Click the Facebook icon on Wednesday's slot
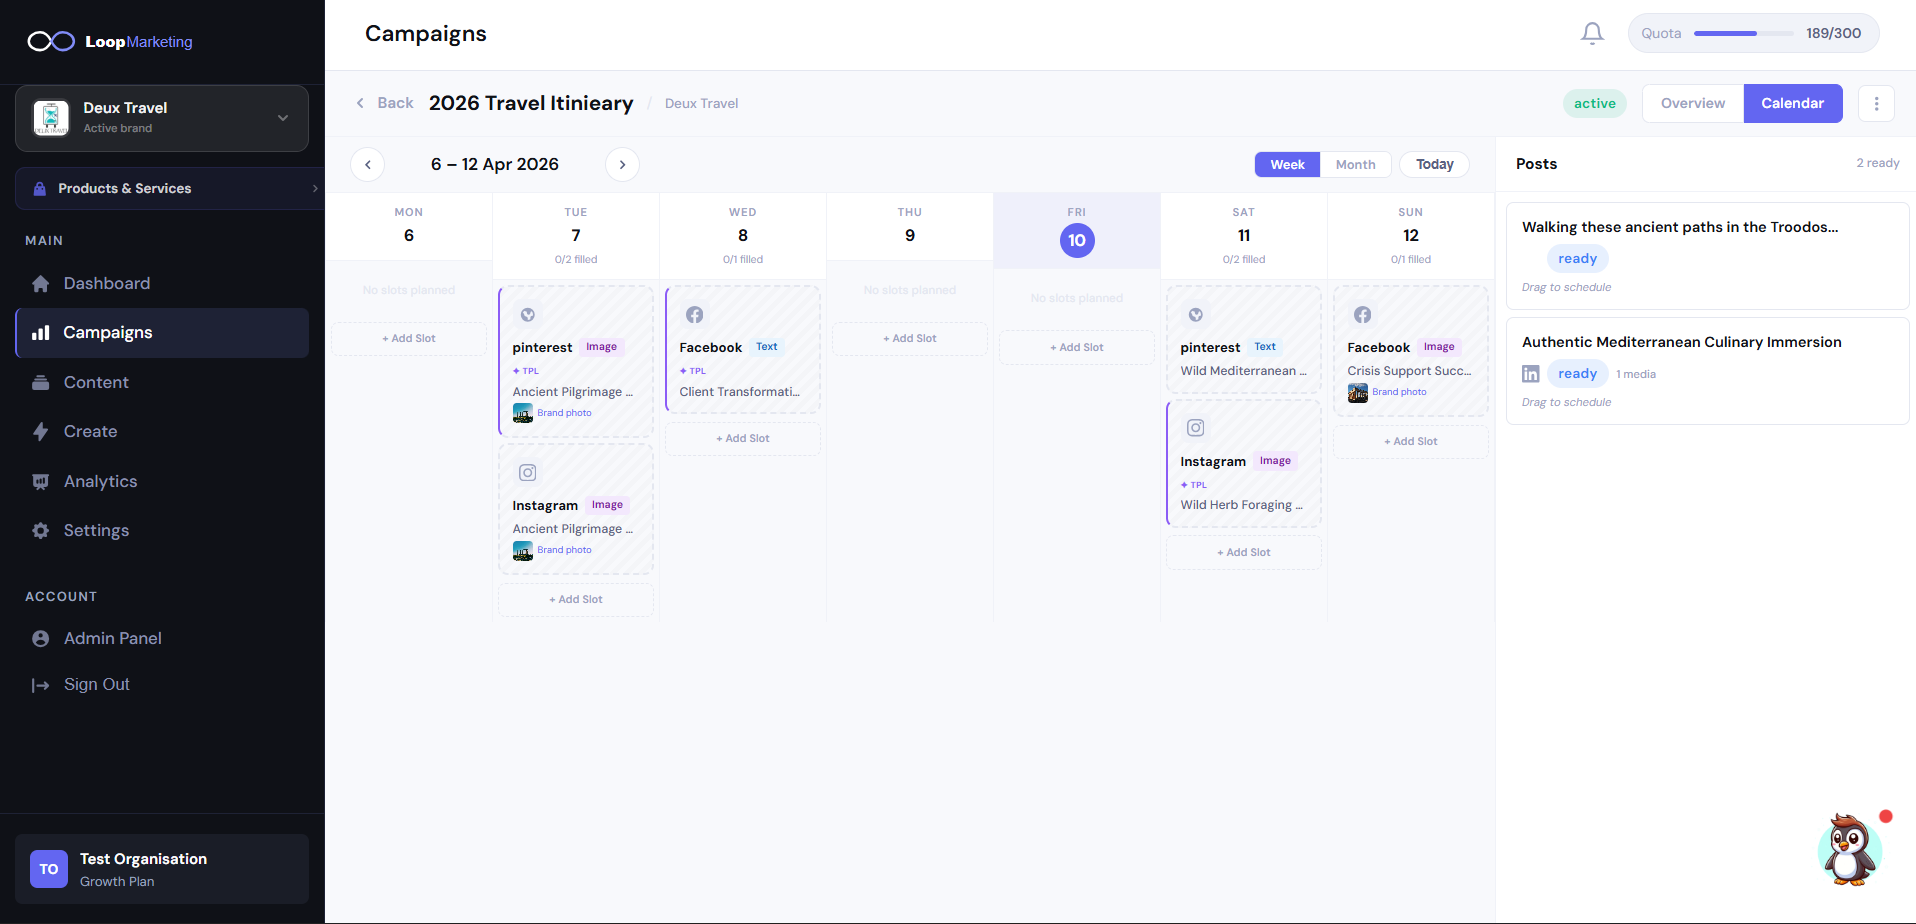Screen dimensions: 1916x924 point(694,314)
